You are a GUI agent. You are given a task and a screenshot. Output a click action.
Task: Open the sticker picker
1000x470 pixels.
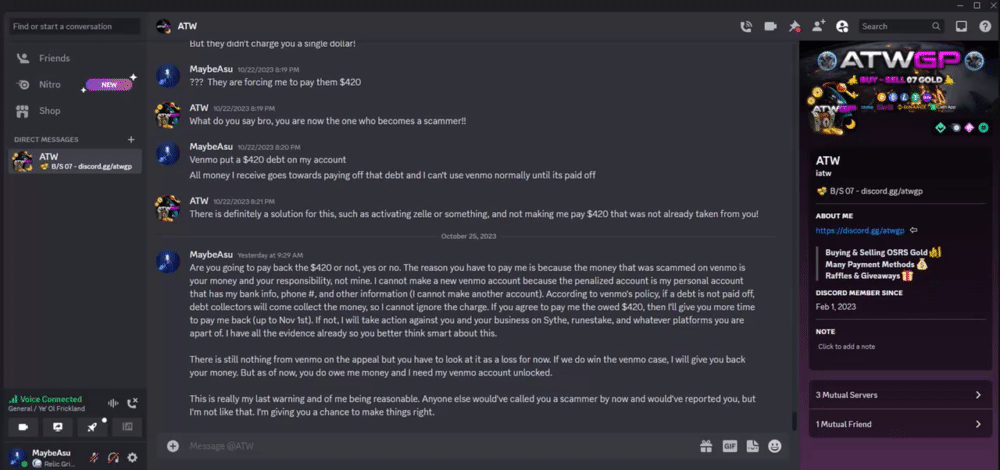752,446
